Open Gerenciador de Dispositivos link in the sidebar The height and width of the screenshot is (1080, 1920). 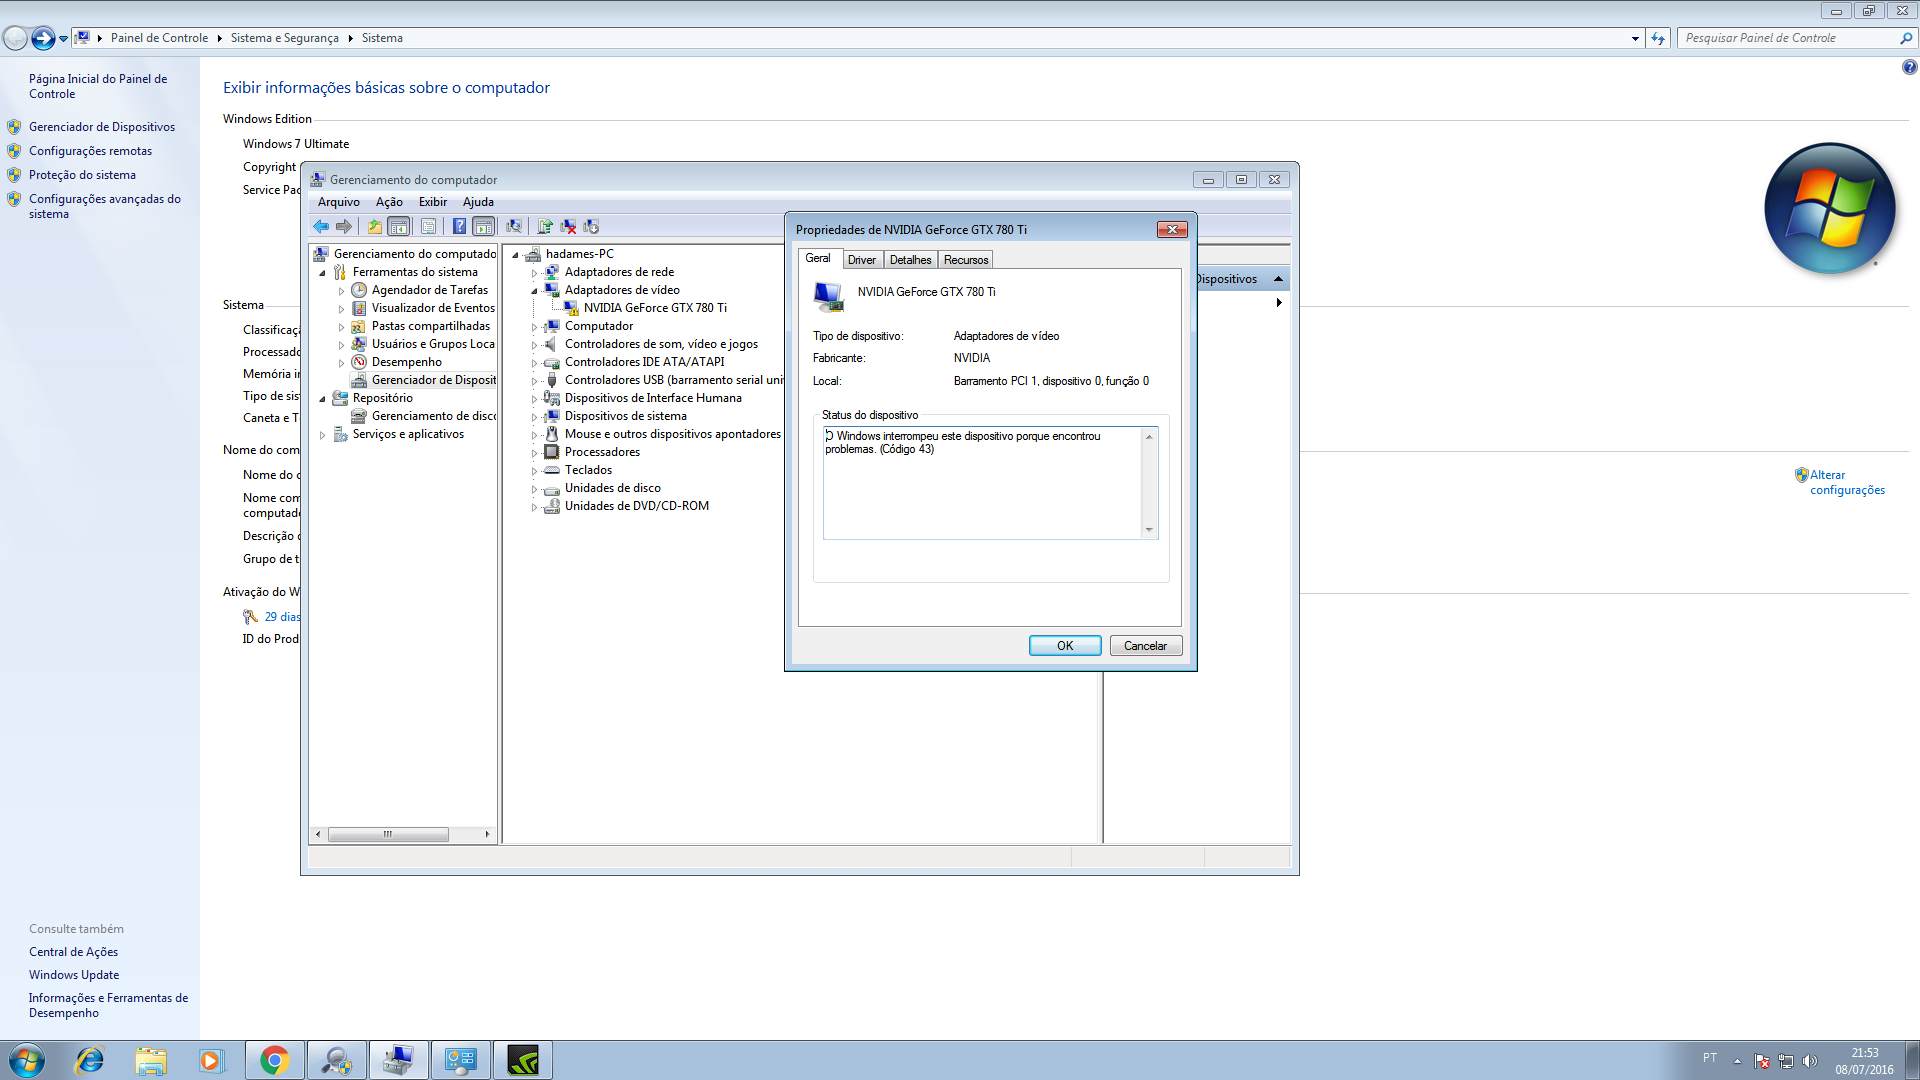(102, 127)
